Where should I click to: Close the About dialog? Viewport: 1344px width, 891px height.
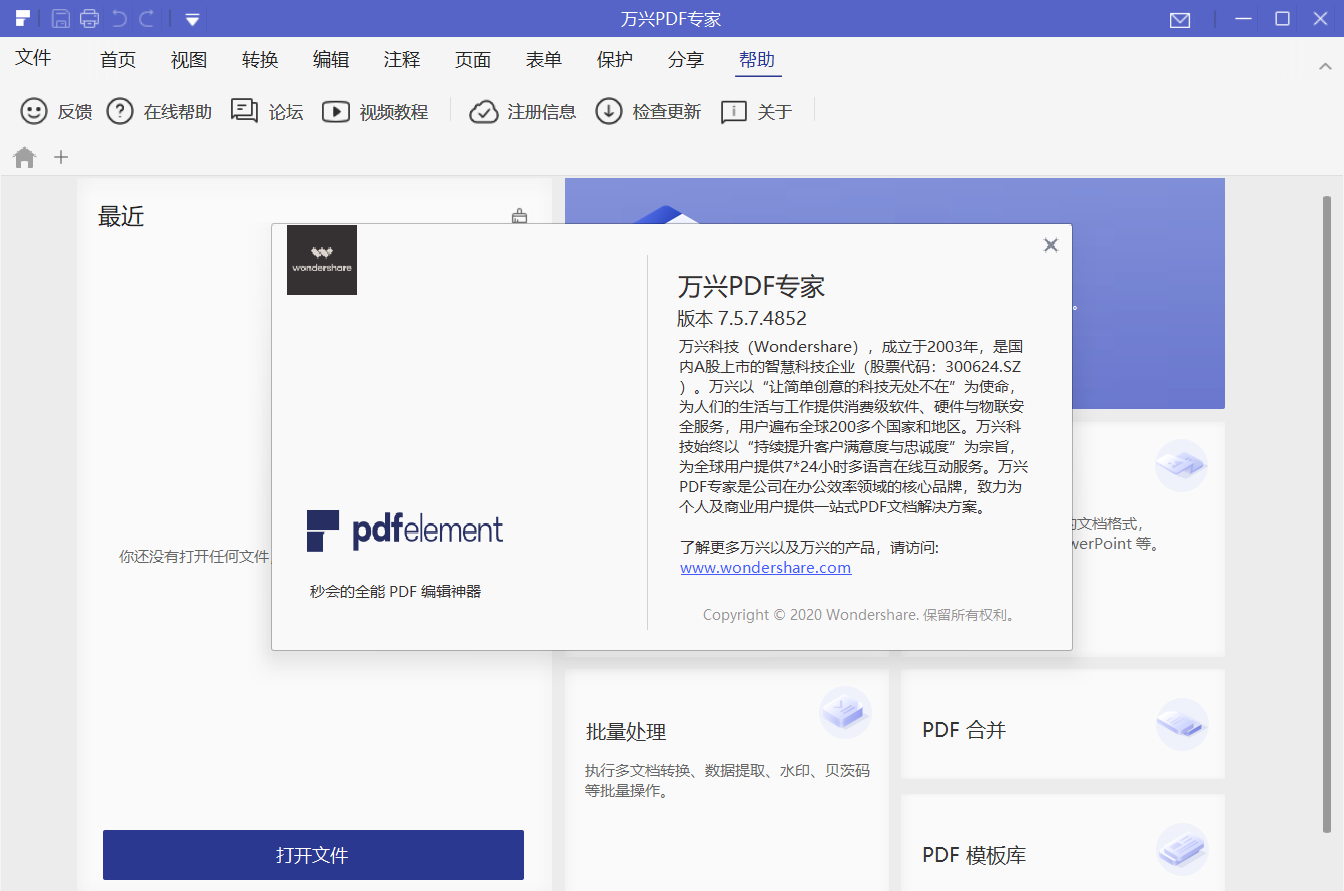pyautogui.click(x=1051, y=245)
